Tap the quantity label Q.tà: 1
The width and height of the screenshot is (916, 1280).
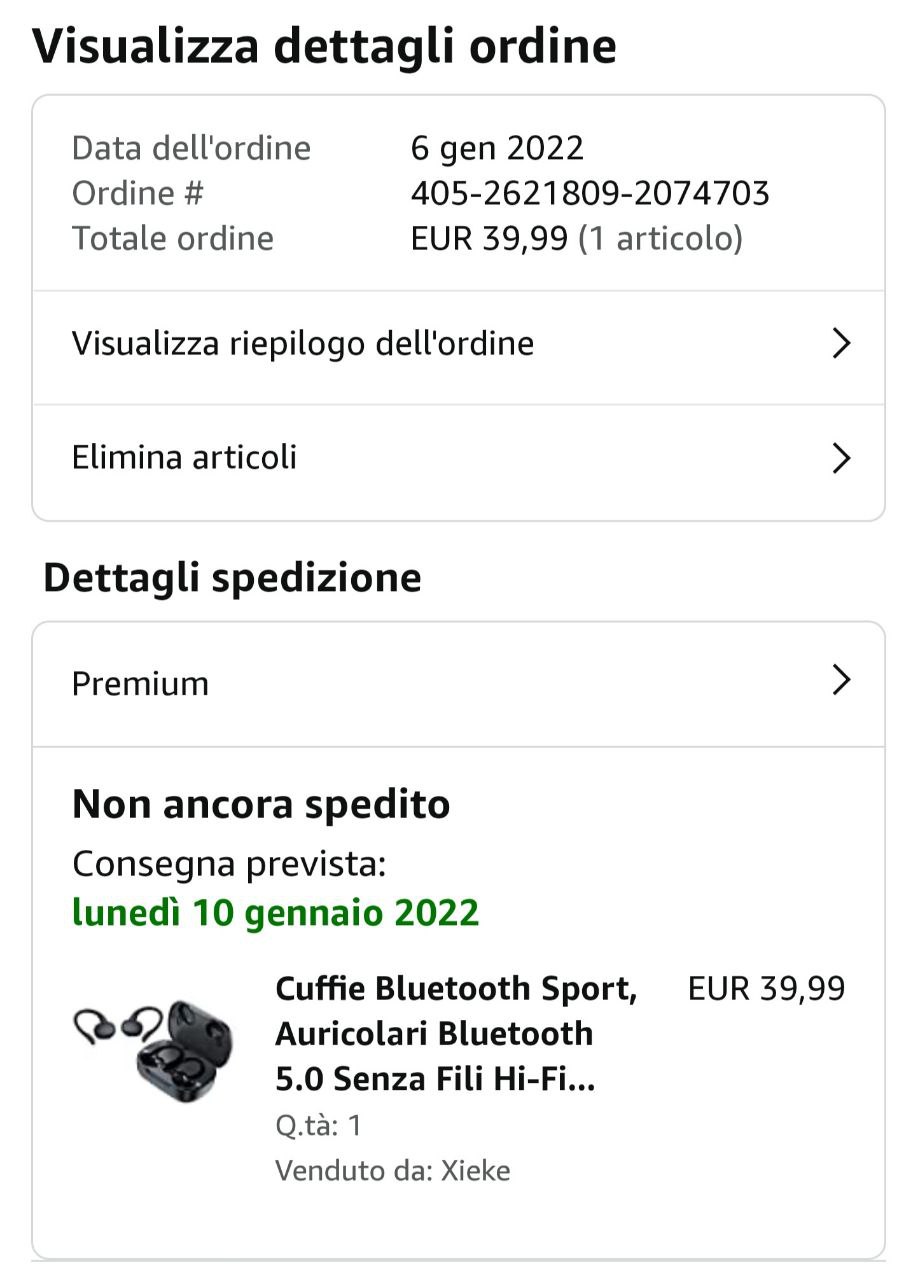(318, 1126)
